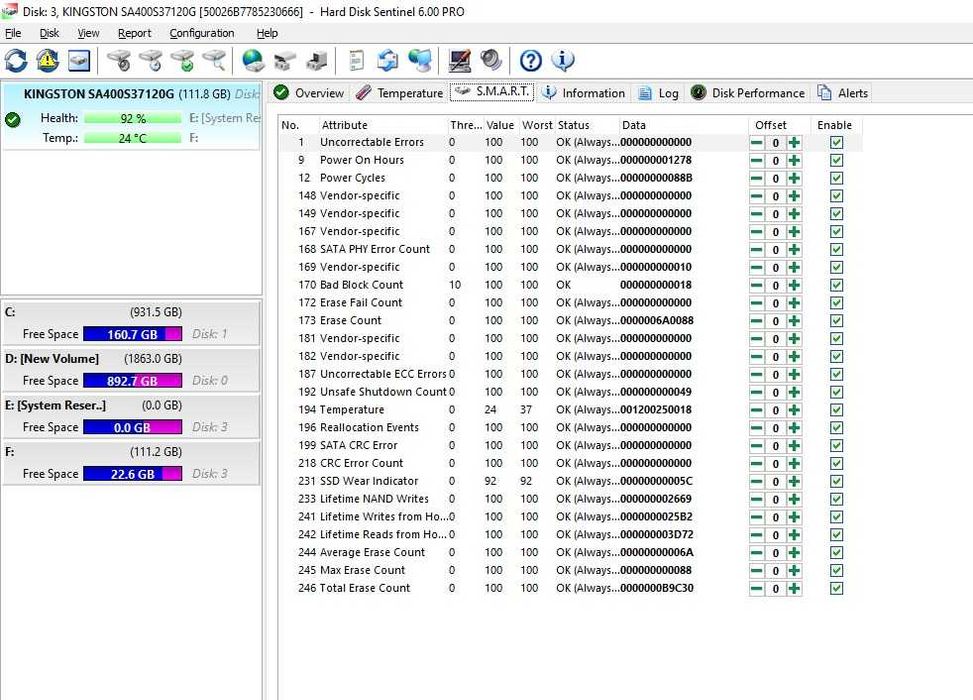Open the Configuration menu
The height and width of the screenshot is (700, 973).
[202, 34]
